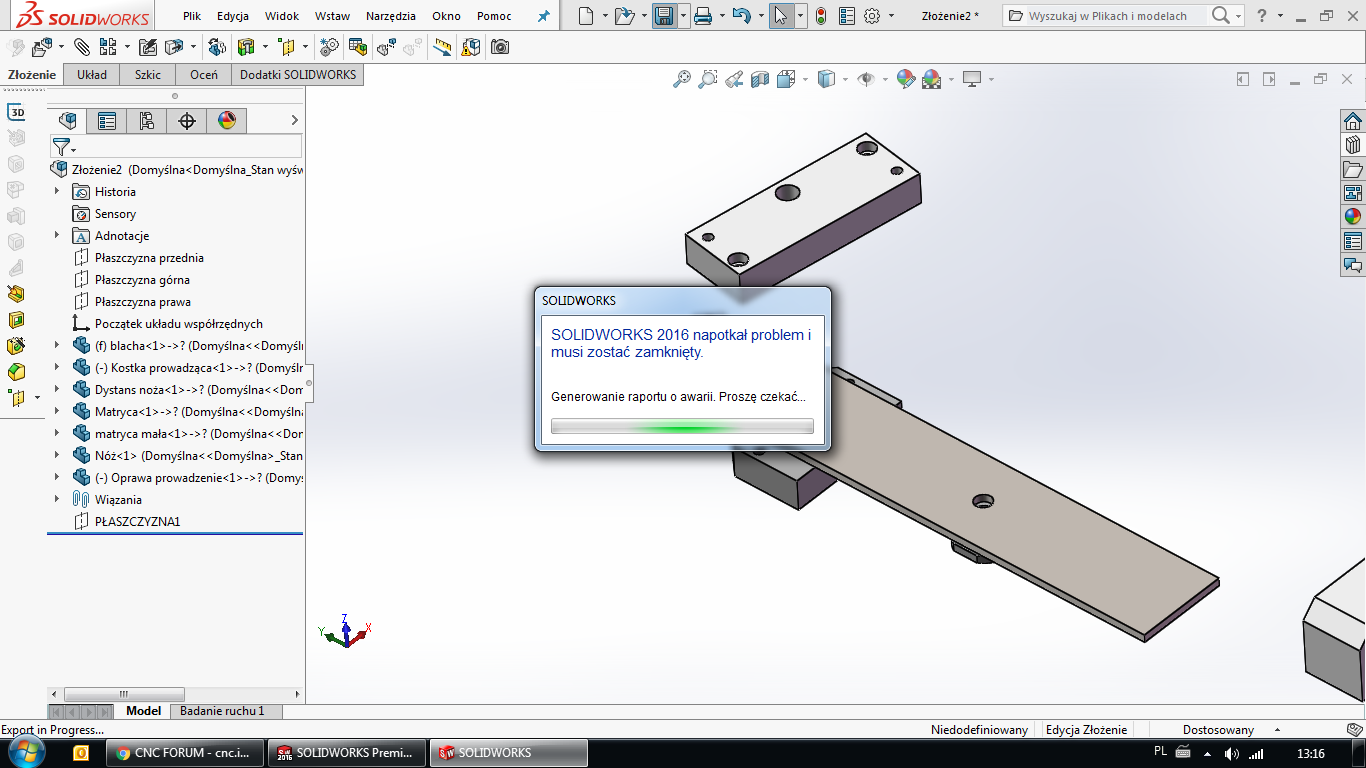Click the crash report progress bar

682,427
